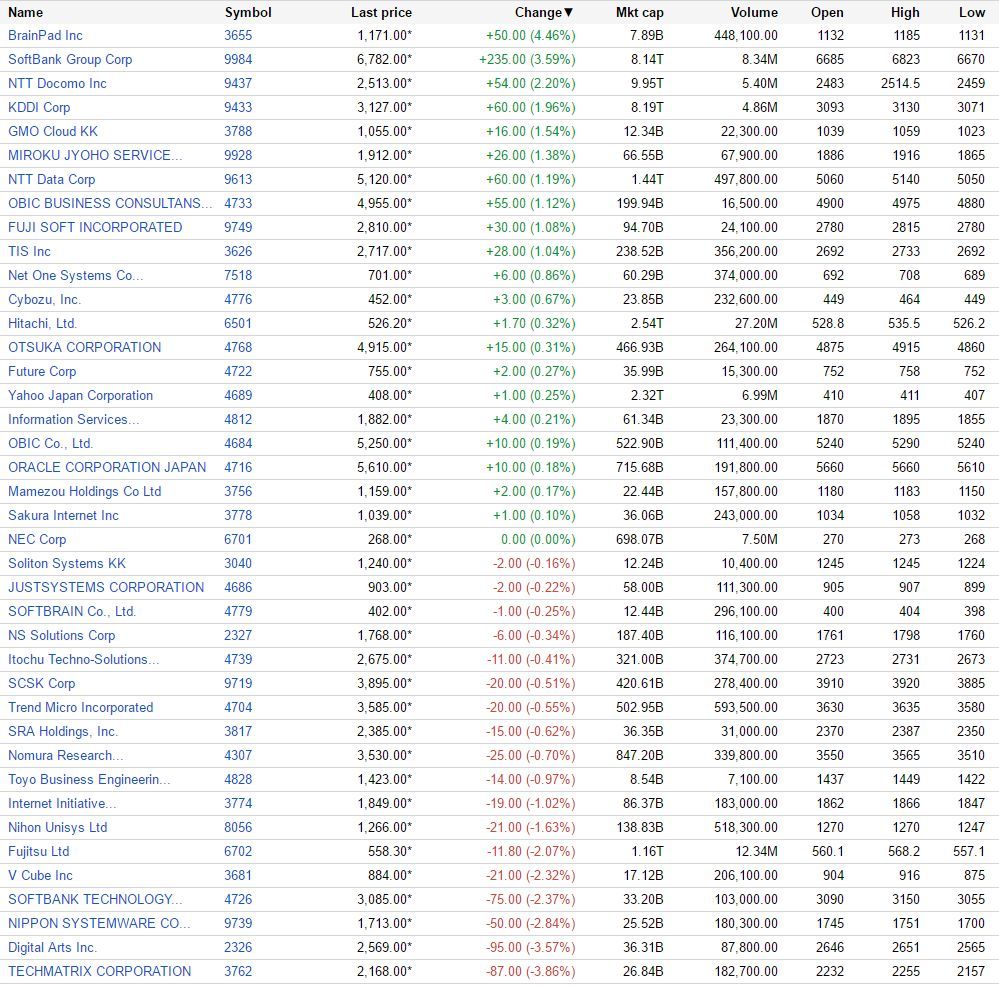Open OBIC BUSINESS CONSULTANS link
This screenshot has width=999, height=986.
tap(110, 204)
